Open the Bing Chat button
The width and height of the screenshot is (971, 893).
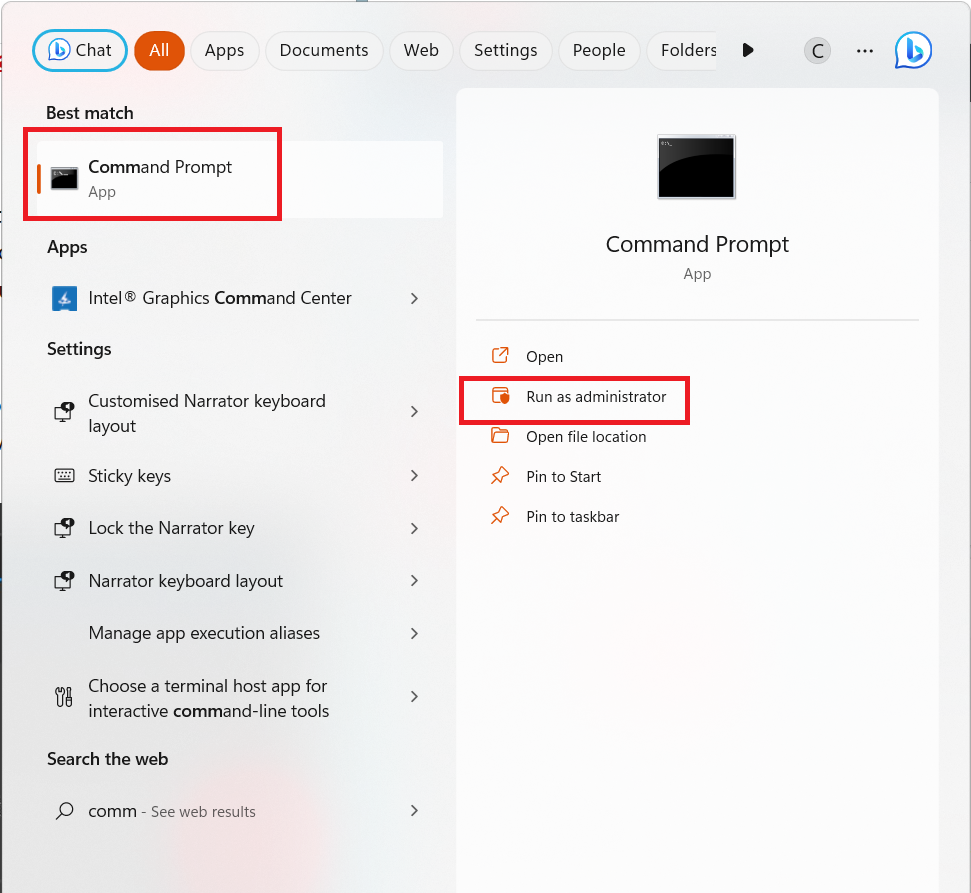(80, 50)
